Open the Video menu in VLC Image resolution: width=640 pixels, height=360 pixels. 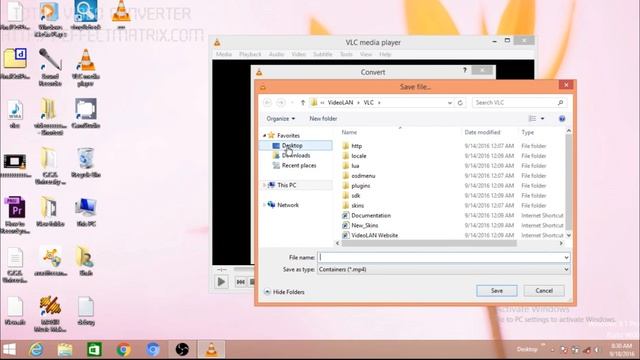pyautogui.click(x=298, y=54)
